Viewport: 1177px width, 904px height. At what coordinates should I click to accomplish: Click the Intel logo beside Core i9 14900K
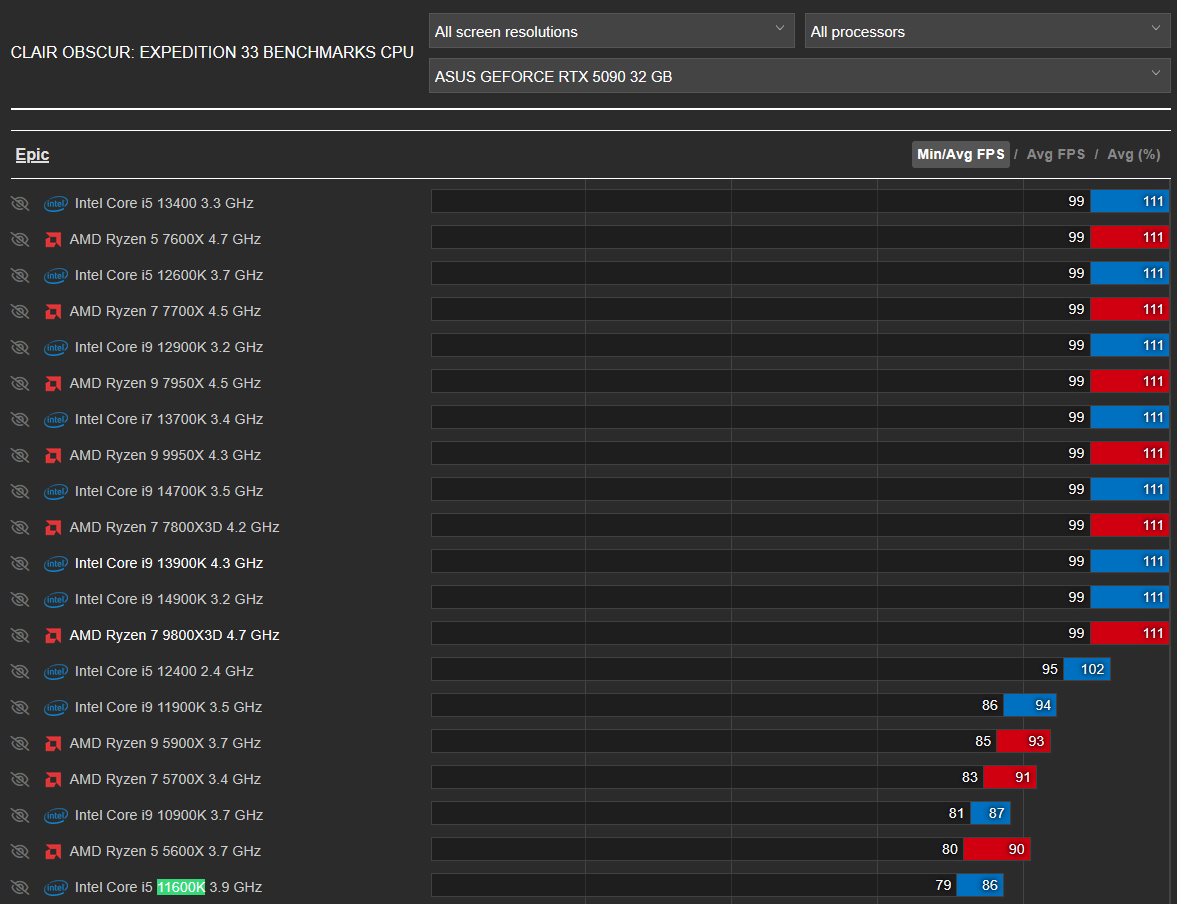[x=56, y=600]
